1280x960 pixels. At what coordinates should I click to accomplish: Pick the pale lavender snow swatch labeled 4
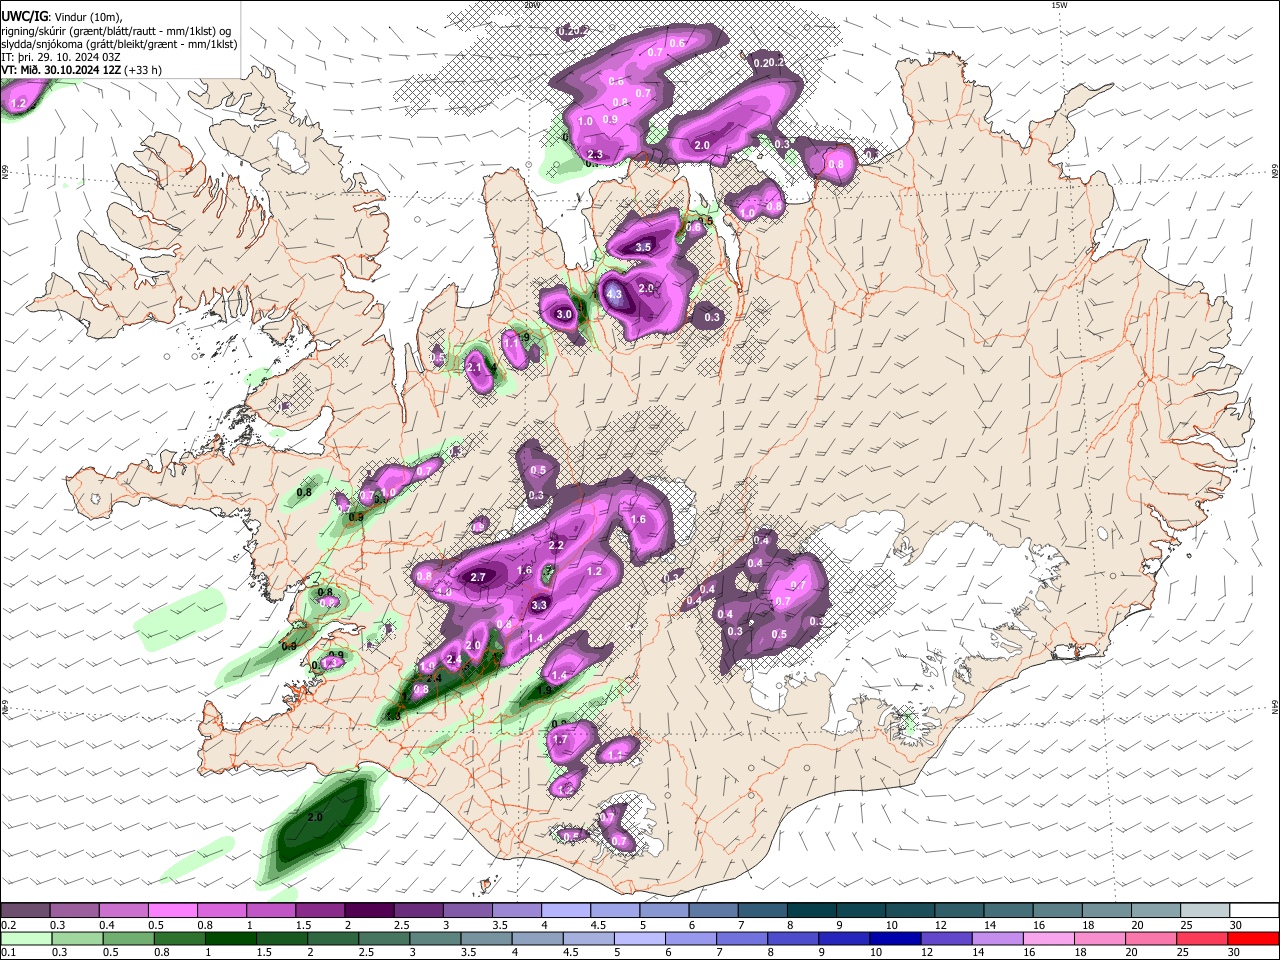(x=565, y=911)
